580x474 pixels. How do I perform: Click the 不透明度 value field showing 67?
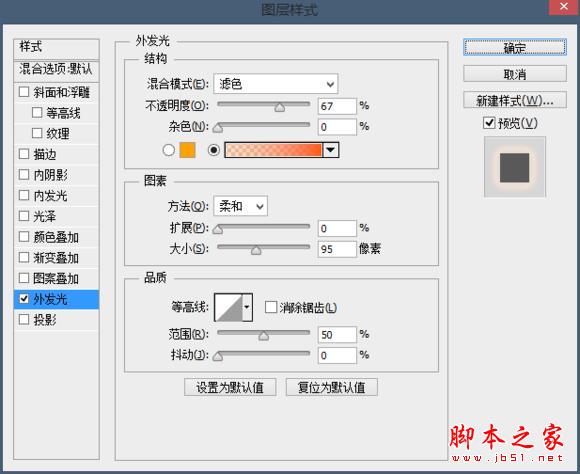(337, 106)
